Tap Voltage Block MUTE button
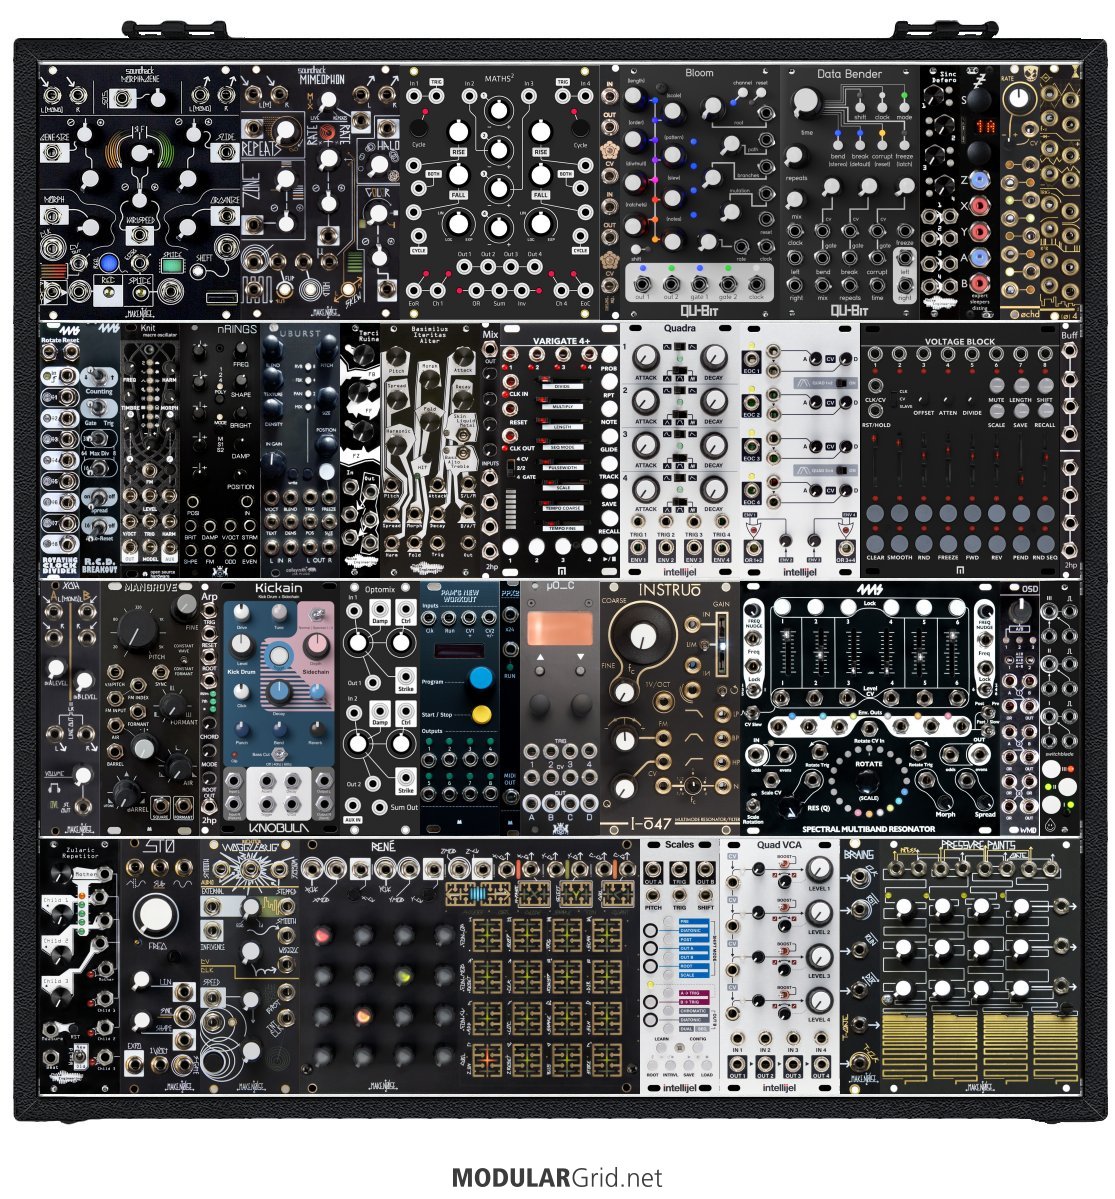The image size is (1115, 1199). pyautogui.click(x=996, y=386)
